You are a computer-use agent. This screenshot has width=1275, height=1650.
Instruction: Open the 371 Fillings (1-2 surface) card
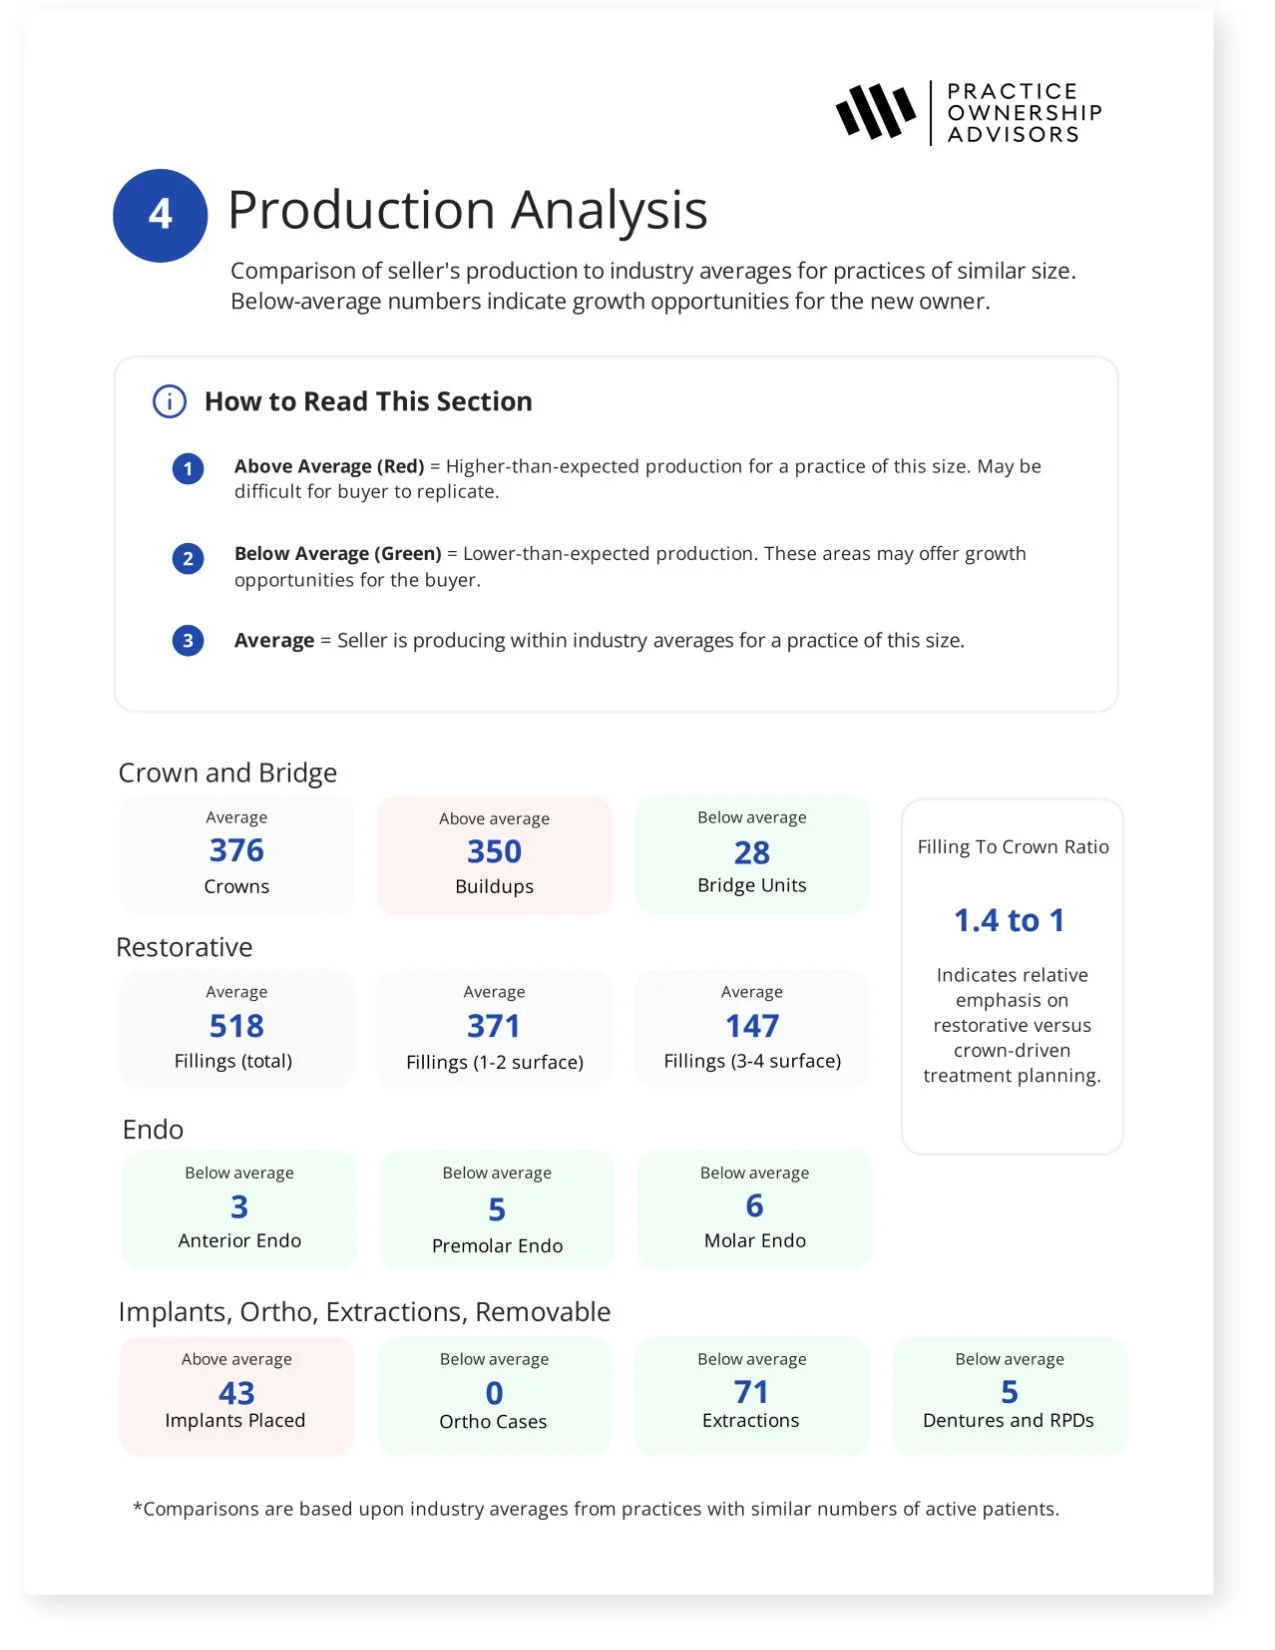[494, 1028]
